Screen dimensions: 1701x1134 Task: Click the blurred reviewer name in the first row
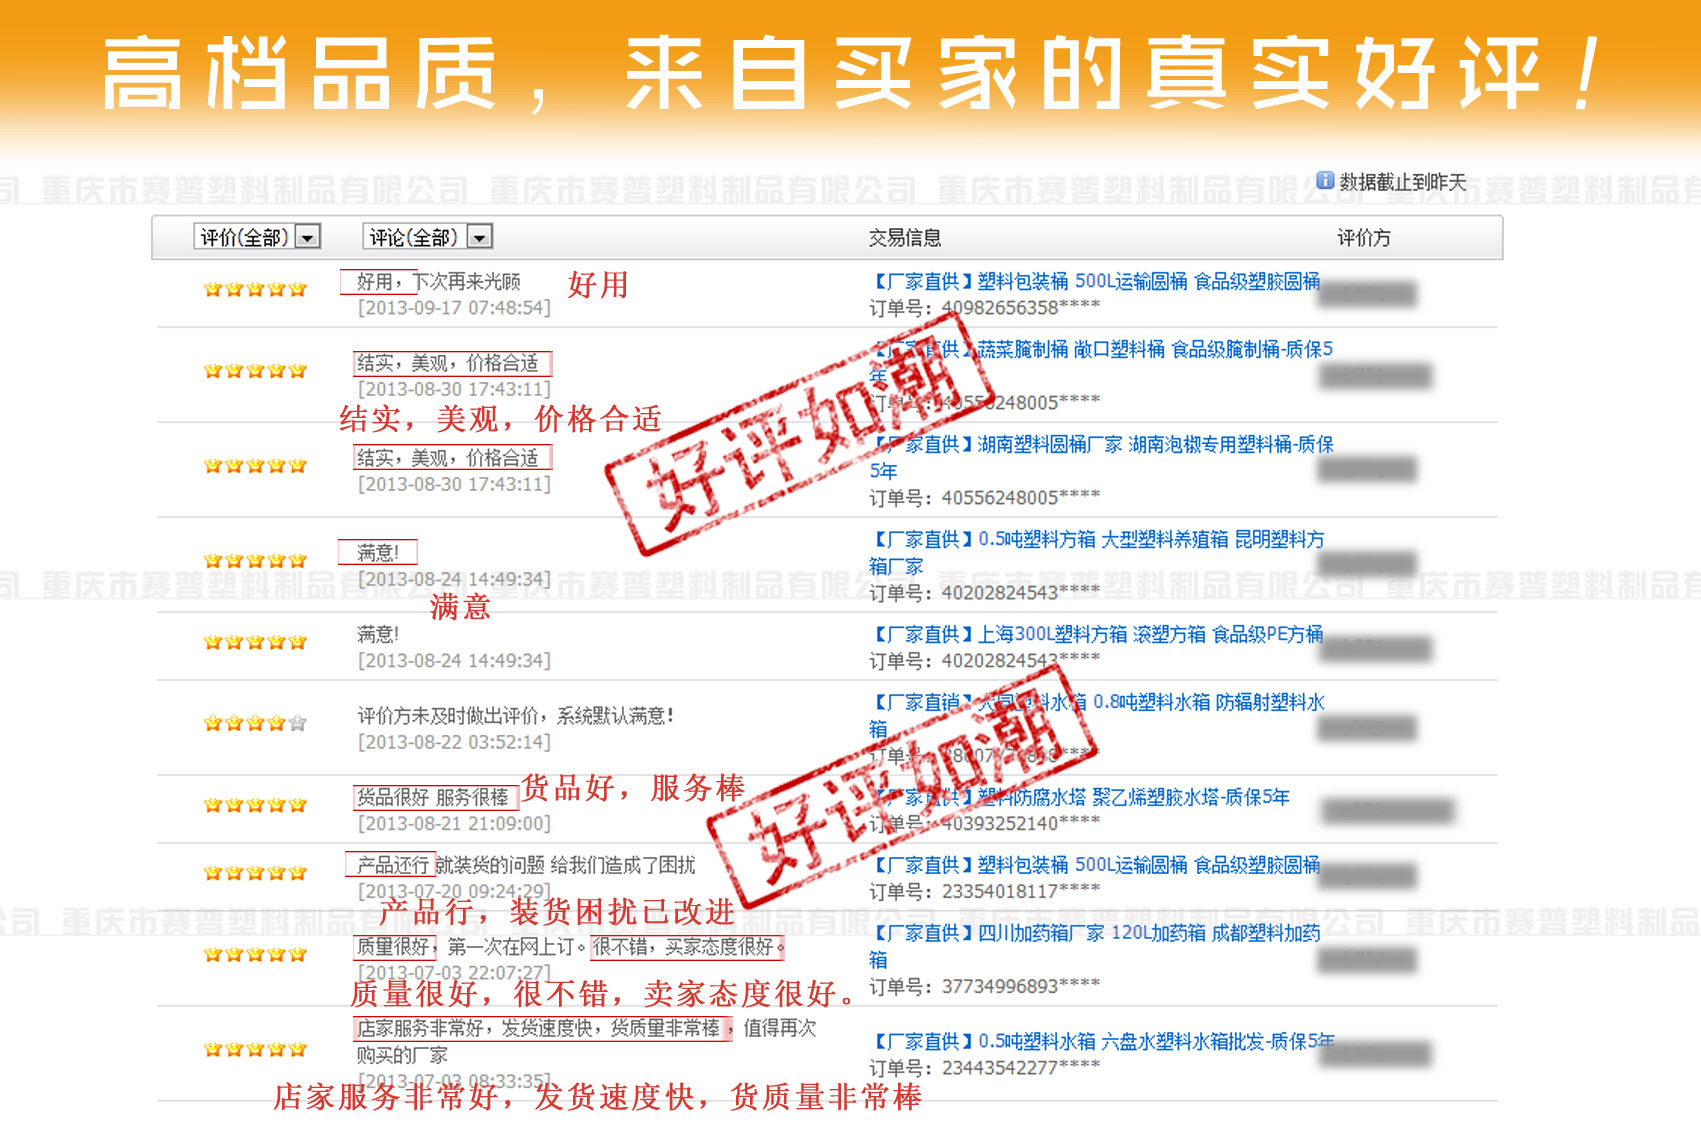(x=1367, y=294)
